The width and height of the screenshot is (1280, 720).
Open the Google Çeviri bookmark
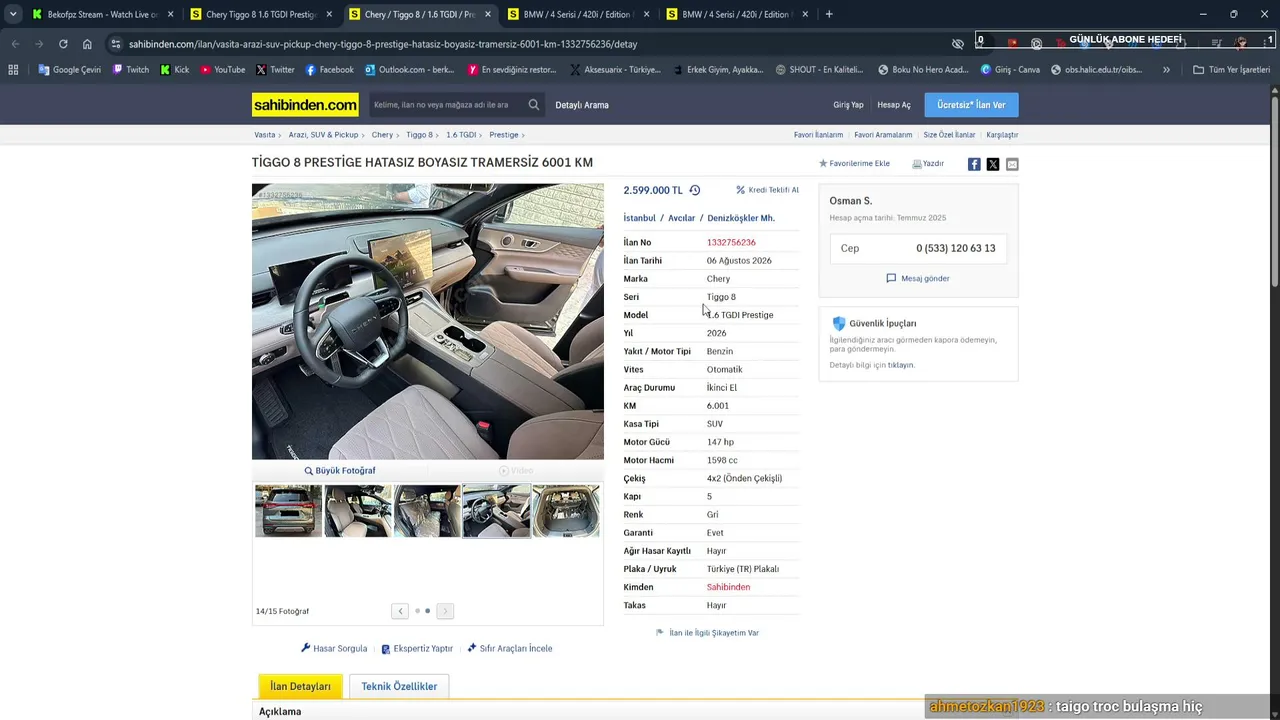(69, 70)
